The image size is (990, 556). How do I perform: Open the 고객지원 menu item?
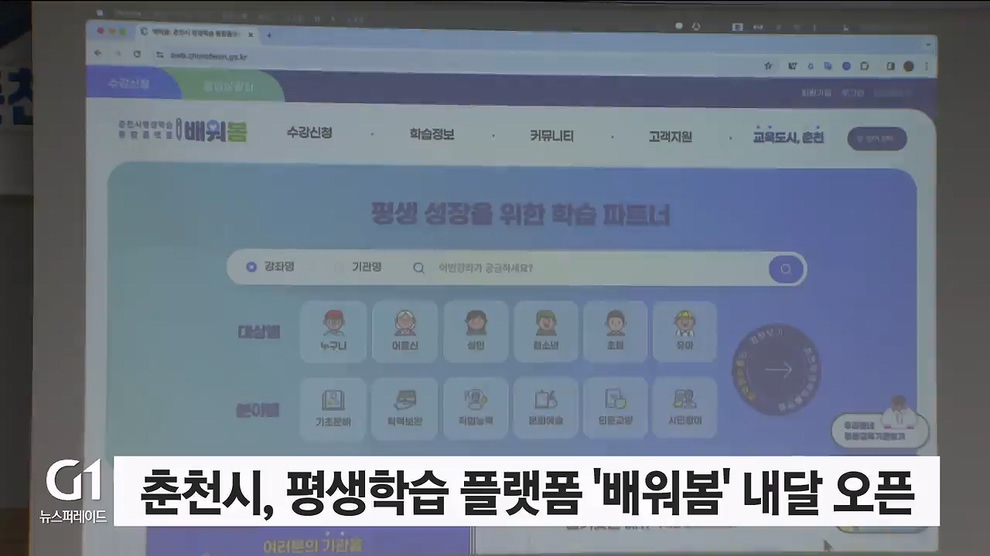(x=670, y=137)
